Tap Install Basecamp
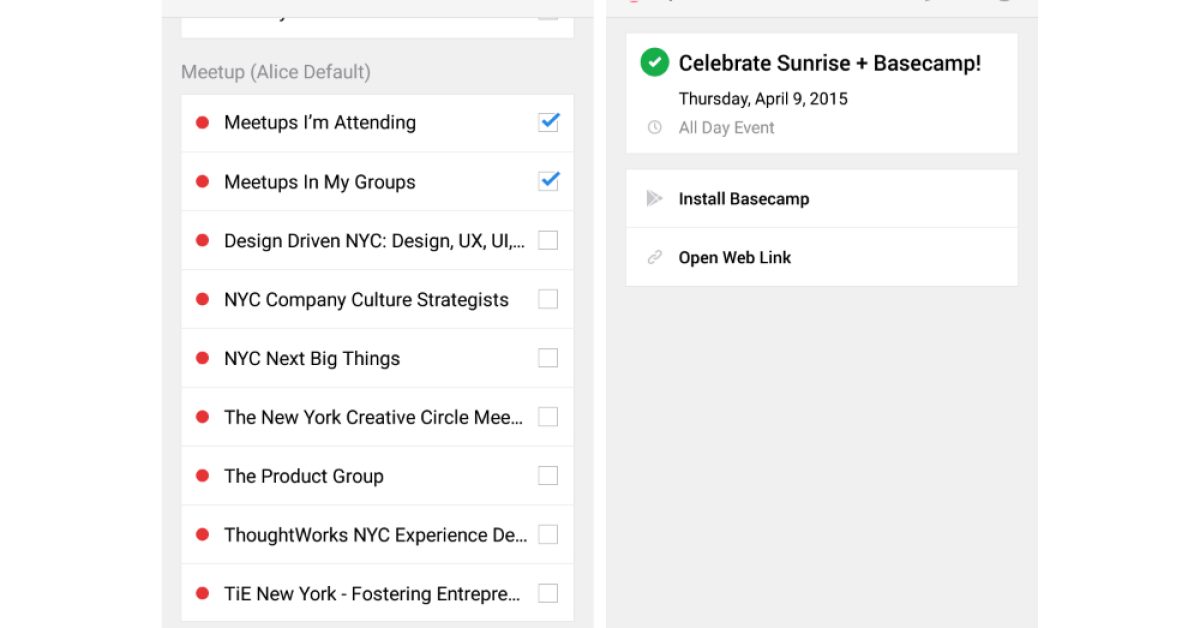1200x628 pixels. tap(743, 199)
